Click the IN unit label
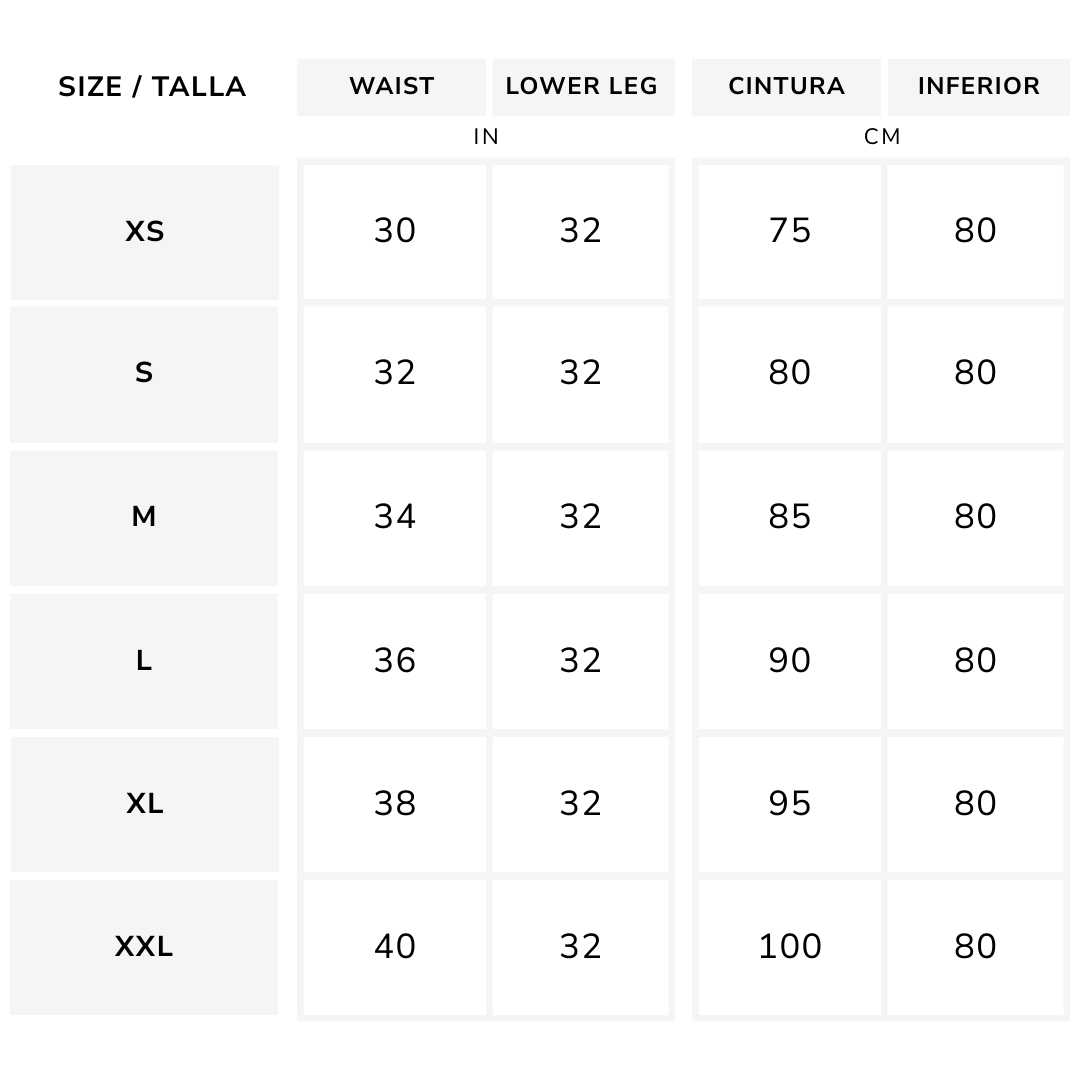Image resolution: width=1080 pixels, height=1080 pixels. tap(486, 137)
